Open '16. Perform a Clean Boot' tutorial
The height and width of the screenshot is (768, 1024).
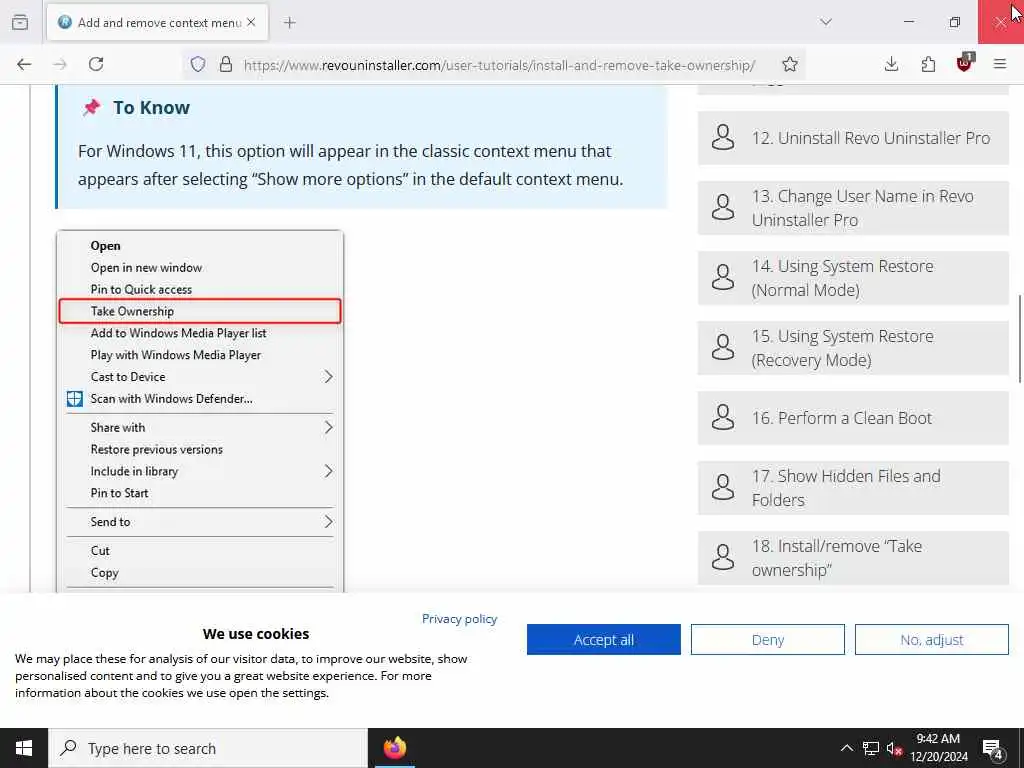click(x=853, y=418)
